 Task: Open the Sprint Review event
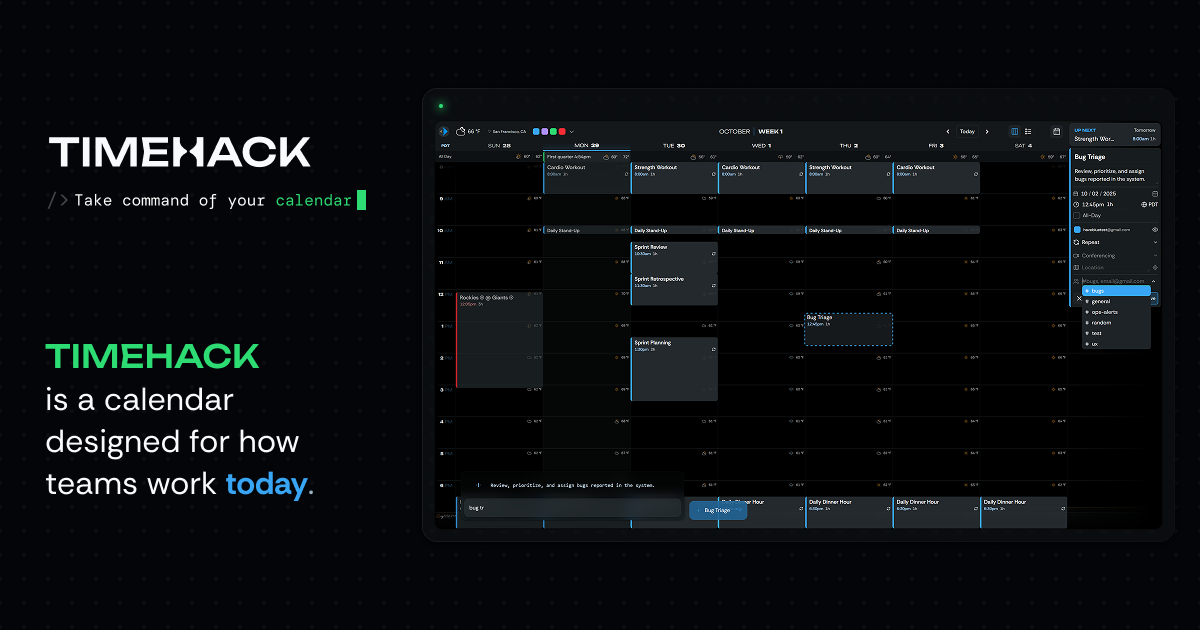[x=674, y=257]
